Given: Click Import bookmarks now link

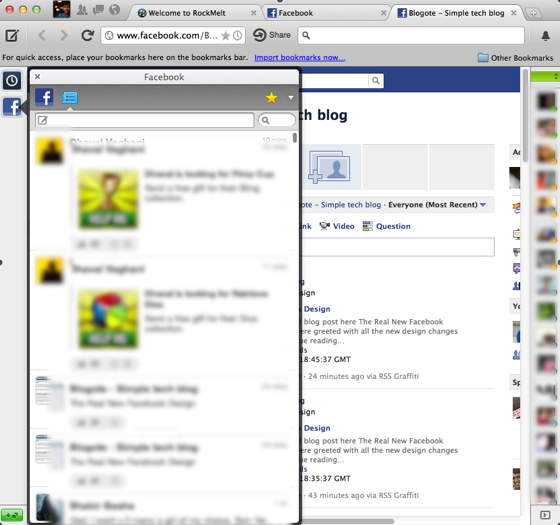Looking at the screenshot, I should pos(299,58).
